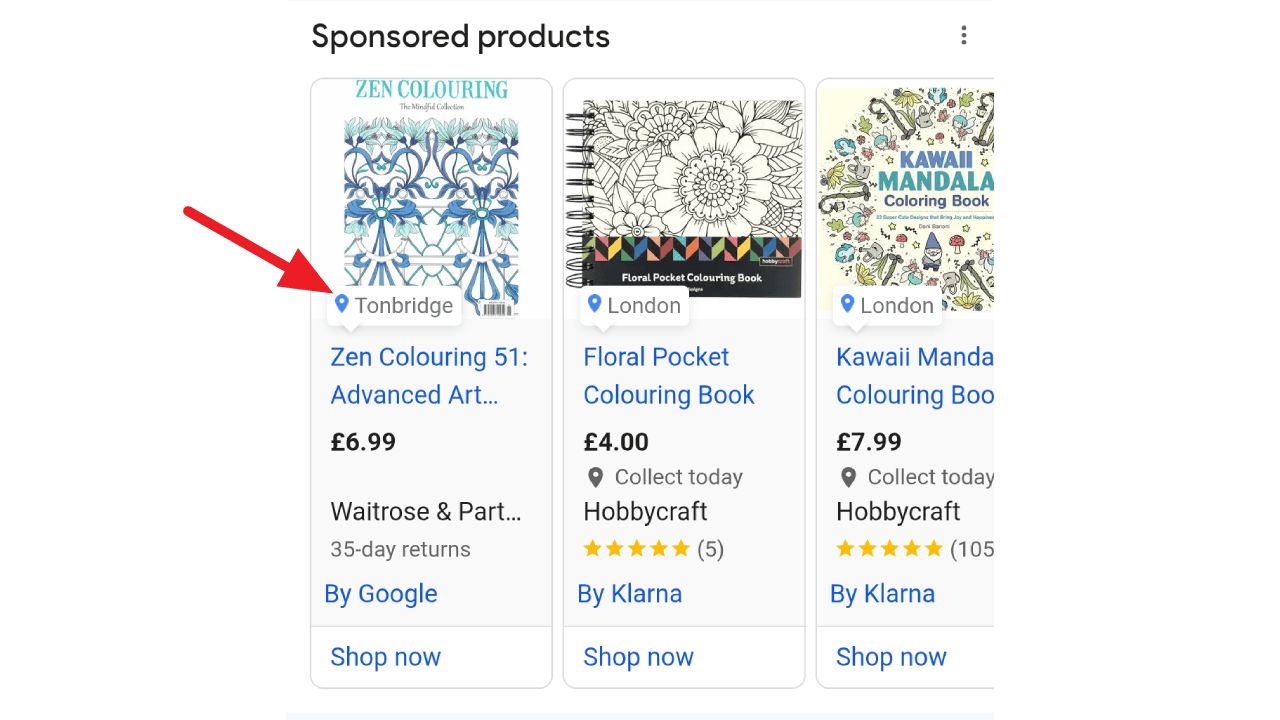Click Shop now for Floral Pocket Colouring Book
This screenshot has height=720, width=1280.
[638, 657]
